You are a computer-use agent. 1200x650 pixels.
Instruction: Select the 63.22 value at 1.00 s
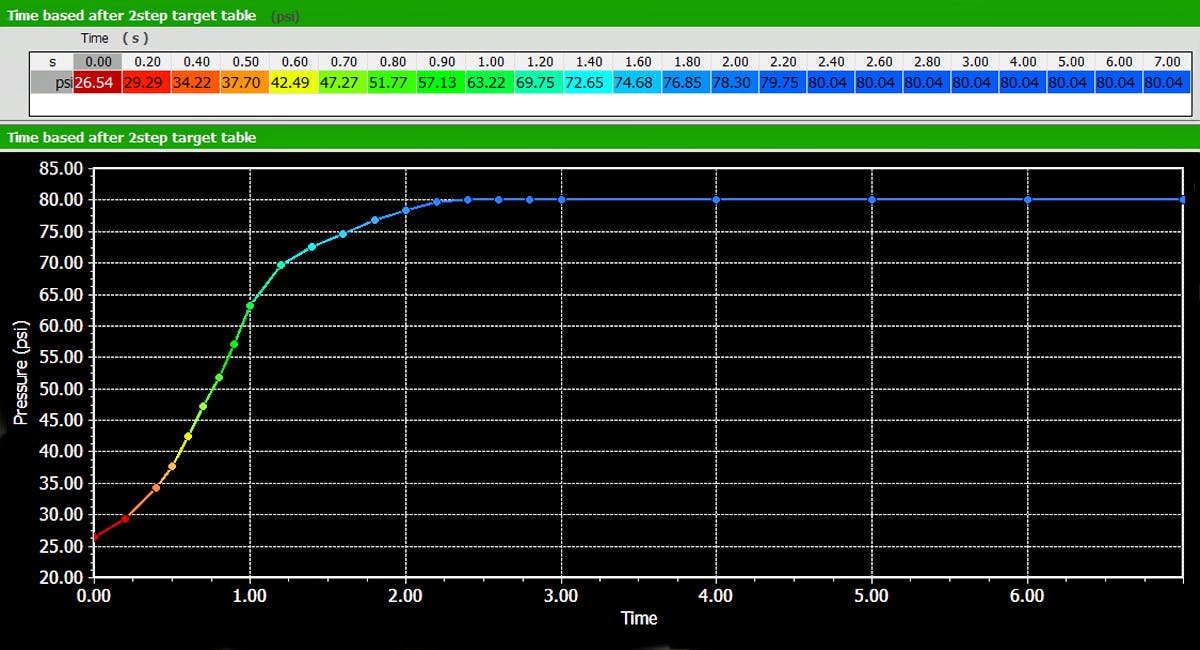pos(489,83)
